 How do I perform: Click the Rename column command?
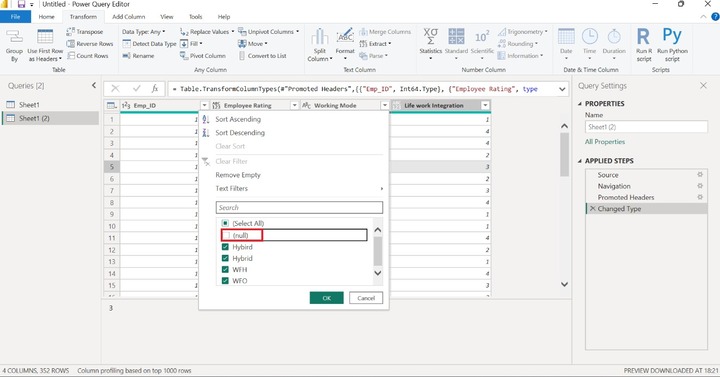pos(138,56)
